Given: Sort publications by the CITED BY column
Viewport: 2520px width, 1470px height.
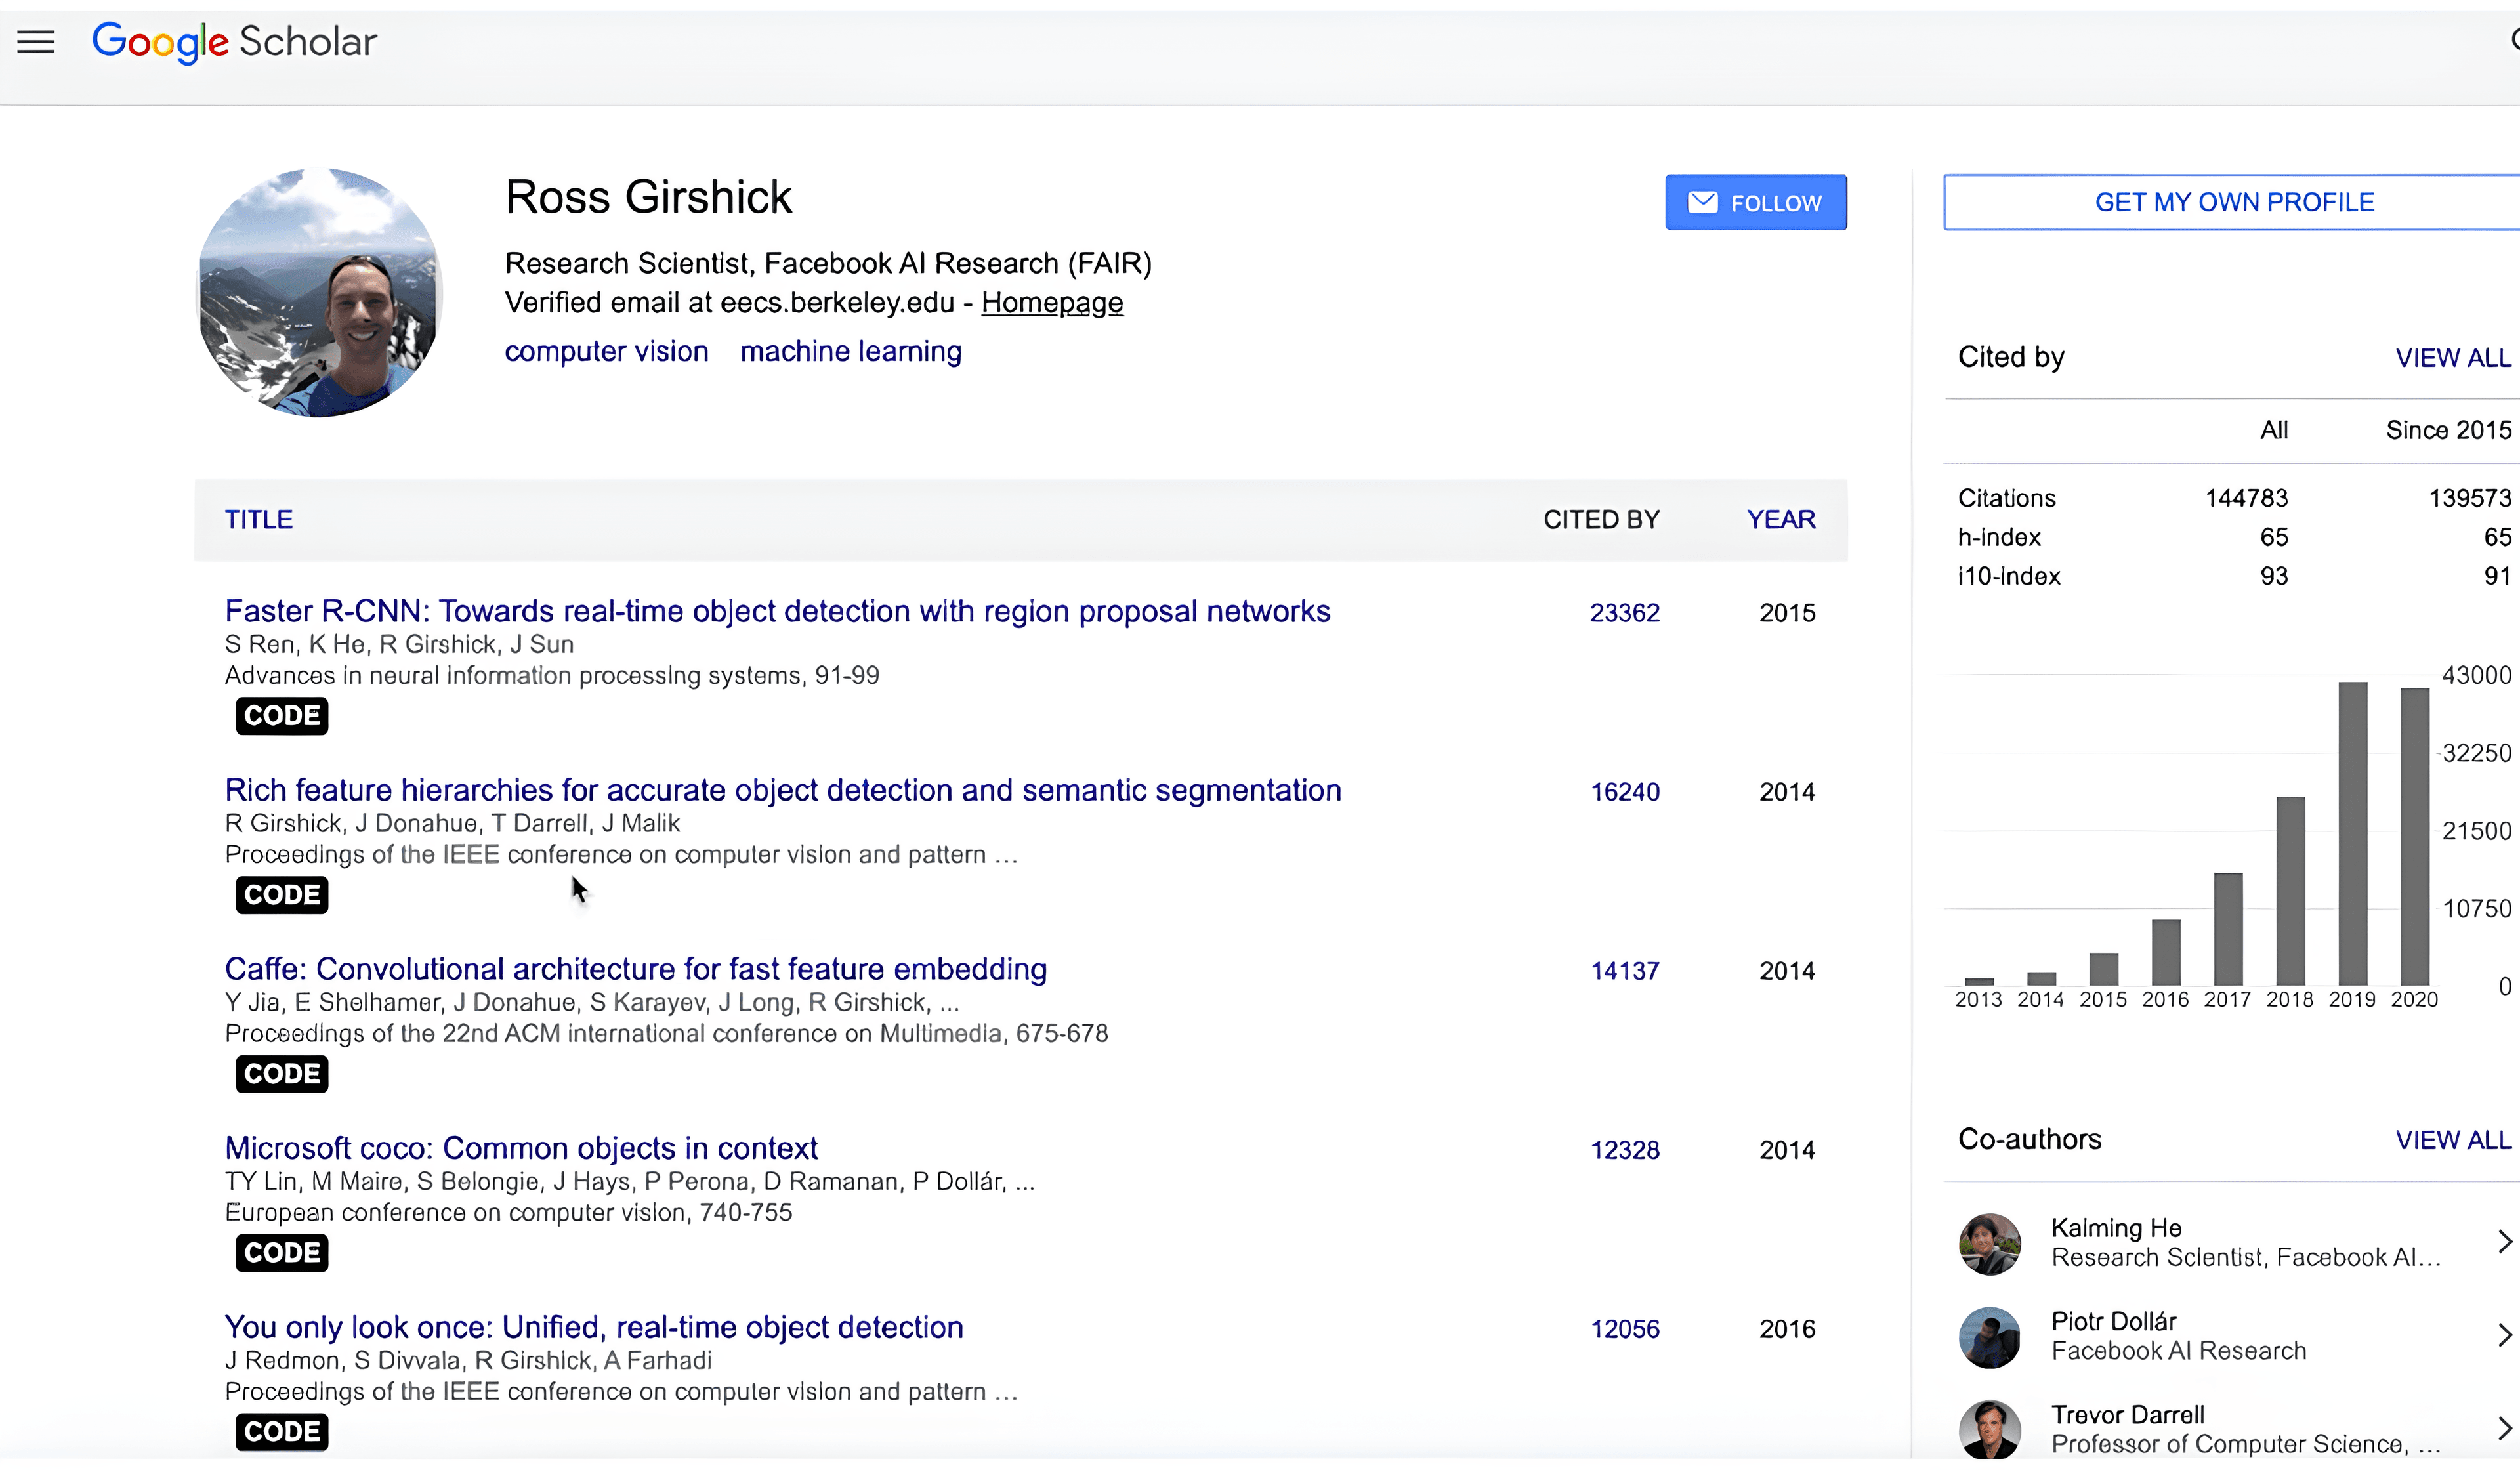Looking at the screenshot, I should coord(1600,519).
